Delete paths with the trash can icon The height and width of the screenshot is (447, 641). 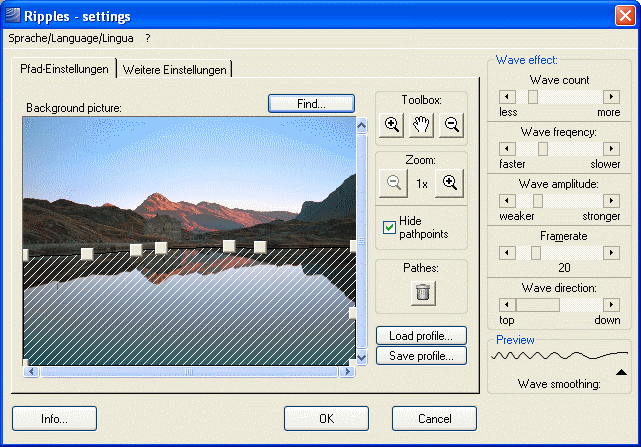coord(423,293)
